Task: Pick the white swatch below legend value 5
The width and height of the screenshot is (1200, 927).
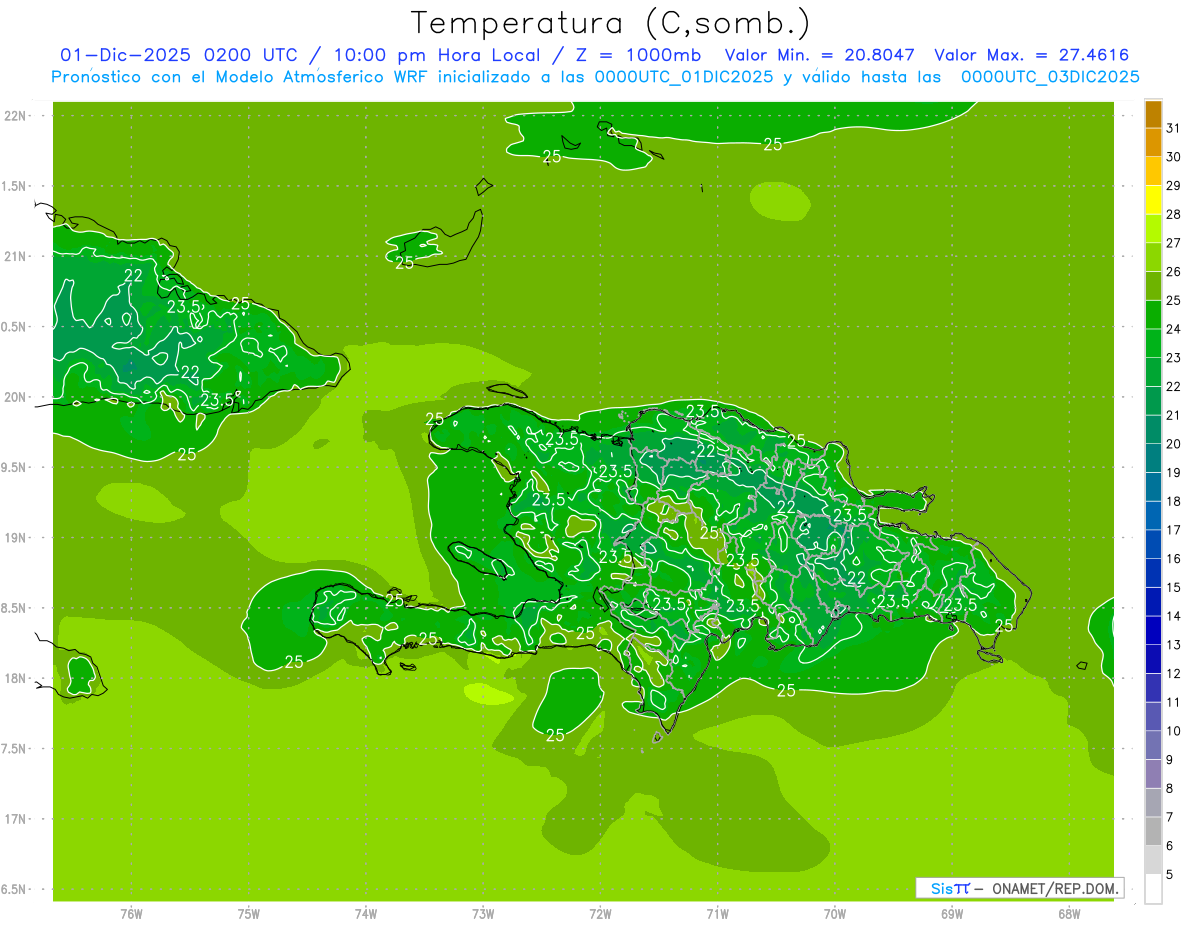Action: pos(1153,888)
